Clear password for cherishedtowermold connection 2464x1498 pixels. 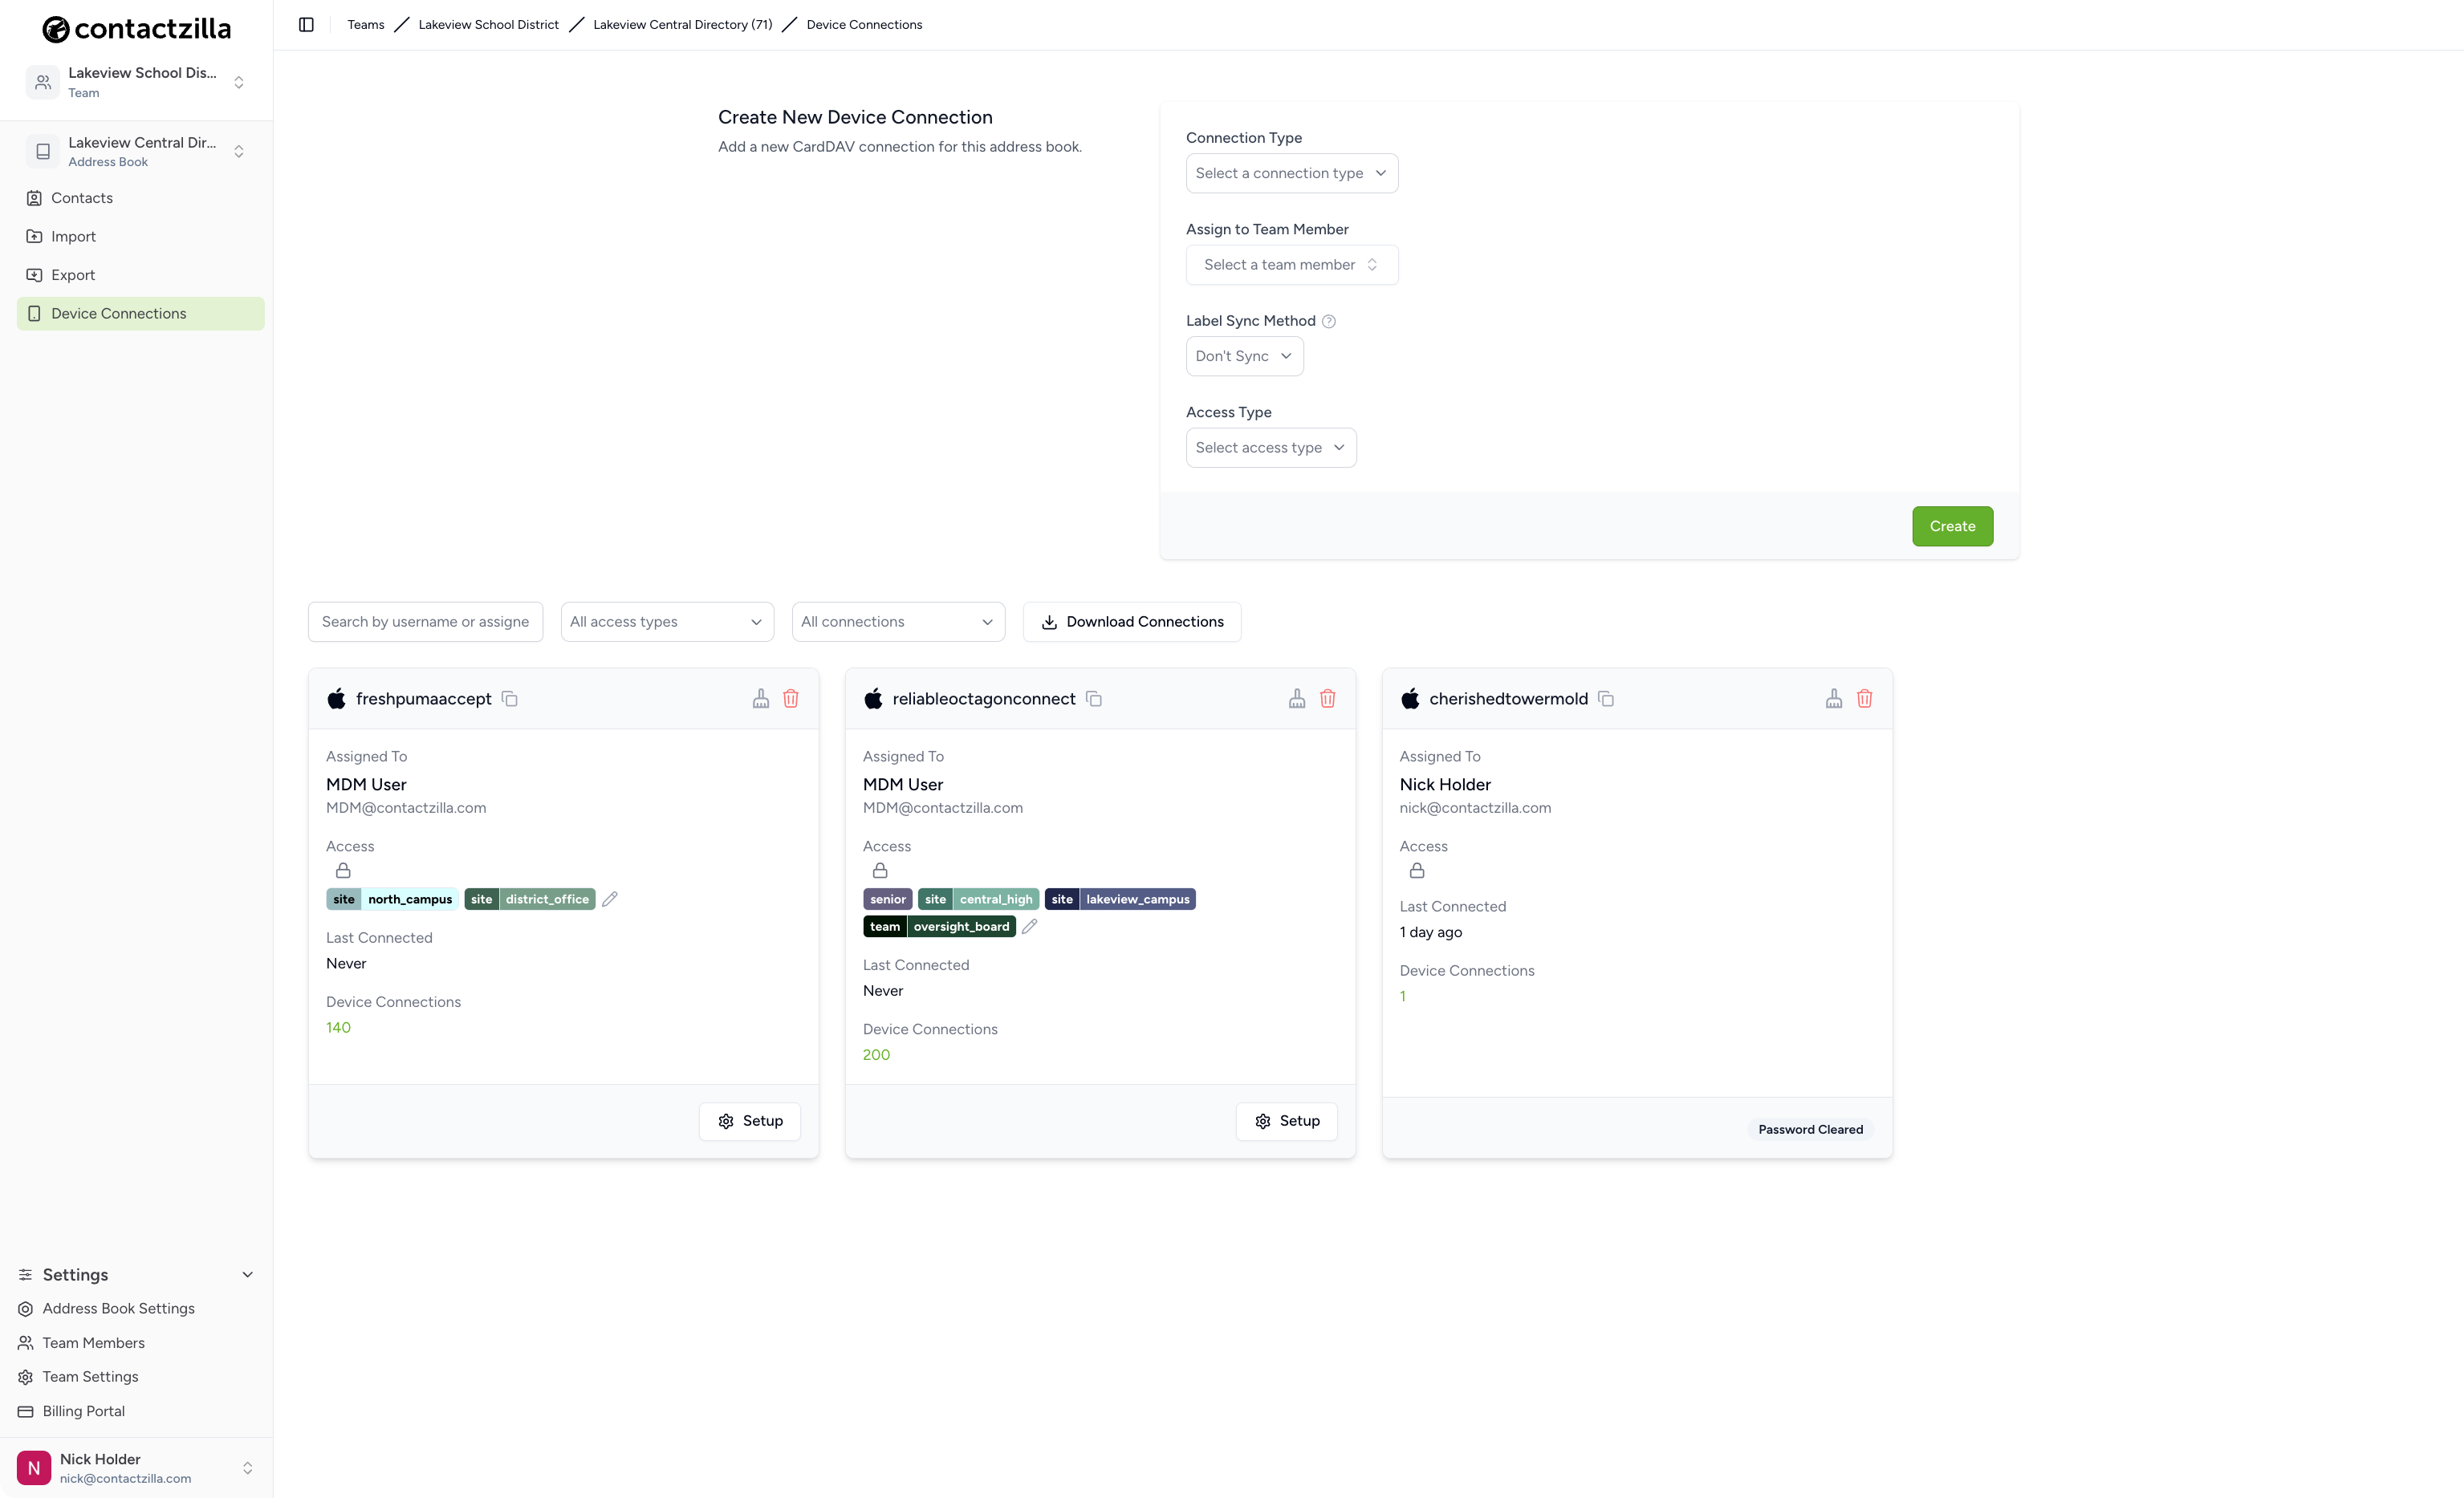tap(1834, 699)
